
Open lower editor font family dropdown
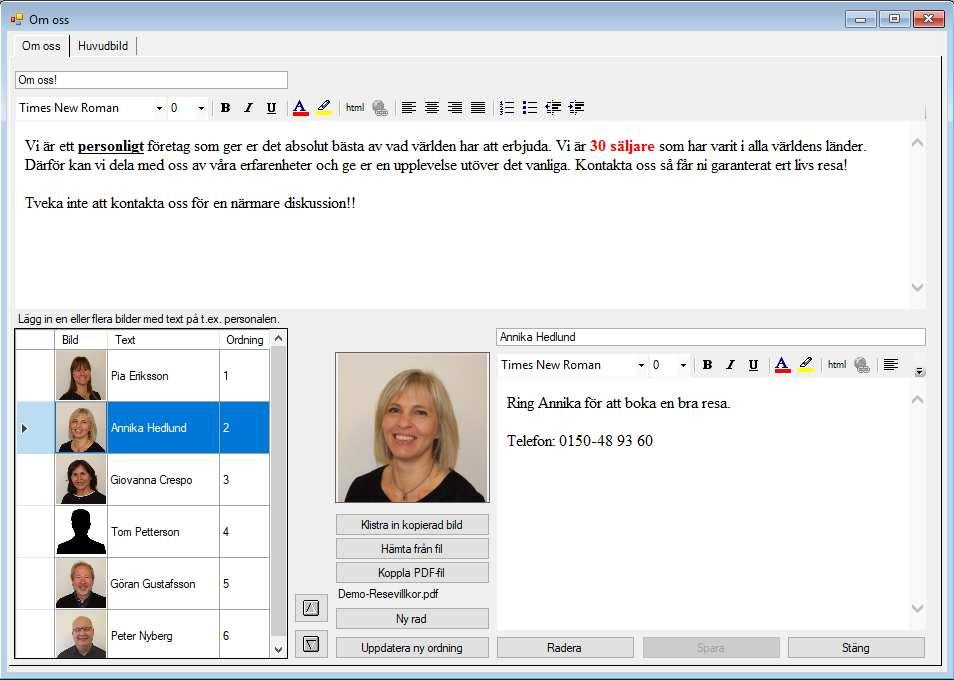pyautogui.click(x=641, y=365)
